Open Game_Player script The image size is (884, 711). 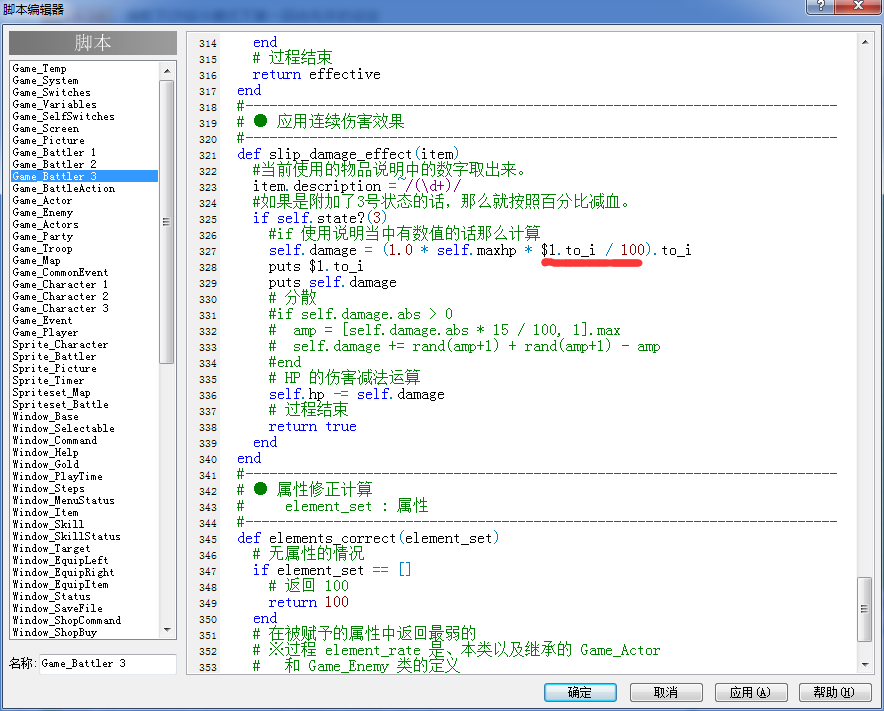(45, 333)
